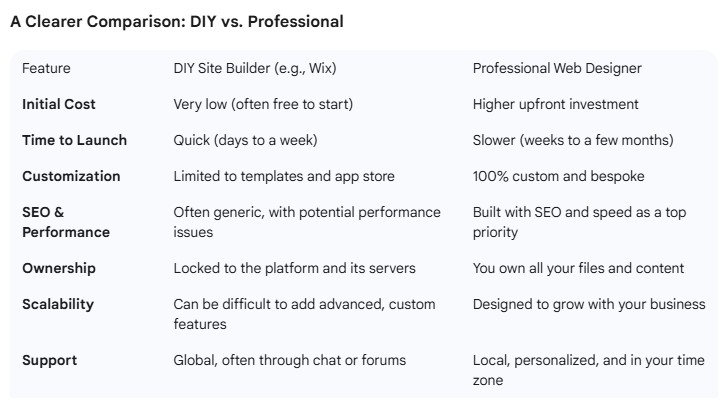722x402 pixels.
Task: Select the 'Time to Launch' row label
Action: click(x=74, y=140)
